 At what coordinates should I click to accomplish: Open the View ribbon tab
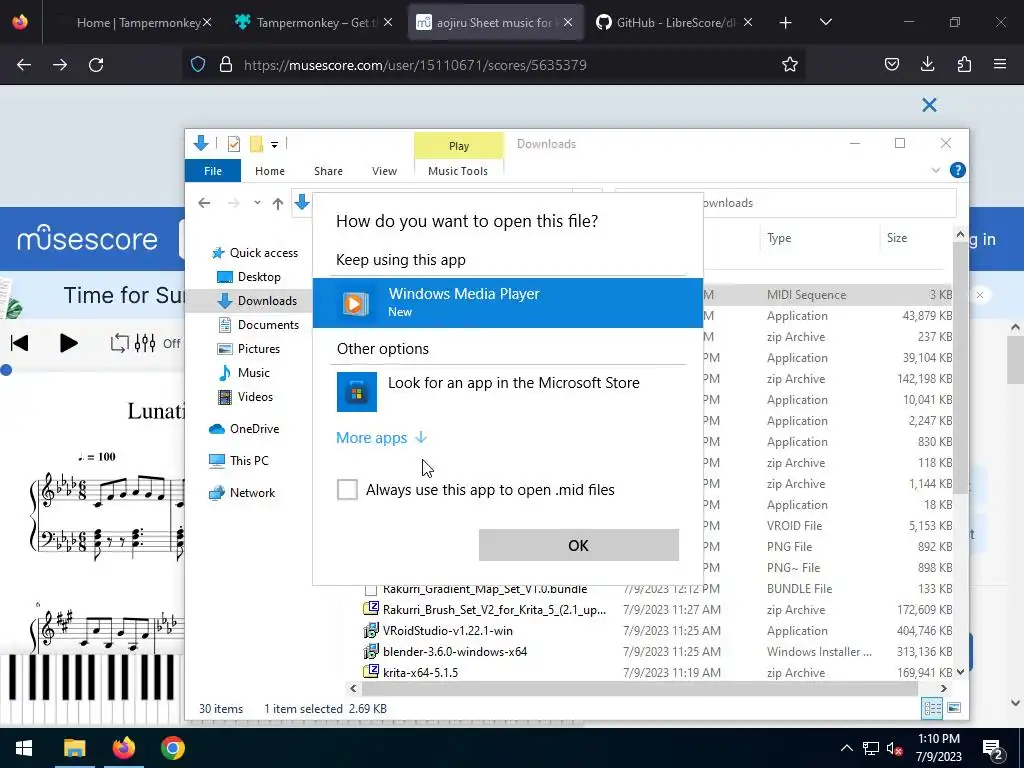385,170
